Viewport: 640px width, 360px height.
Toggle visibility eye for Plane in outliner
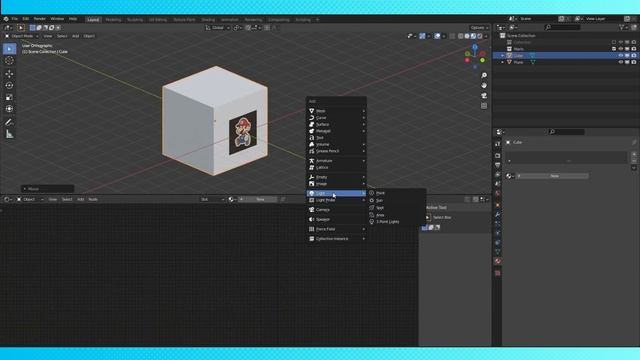[620, 62]
